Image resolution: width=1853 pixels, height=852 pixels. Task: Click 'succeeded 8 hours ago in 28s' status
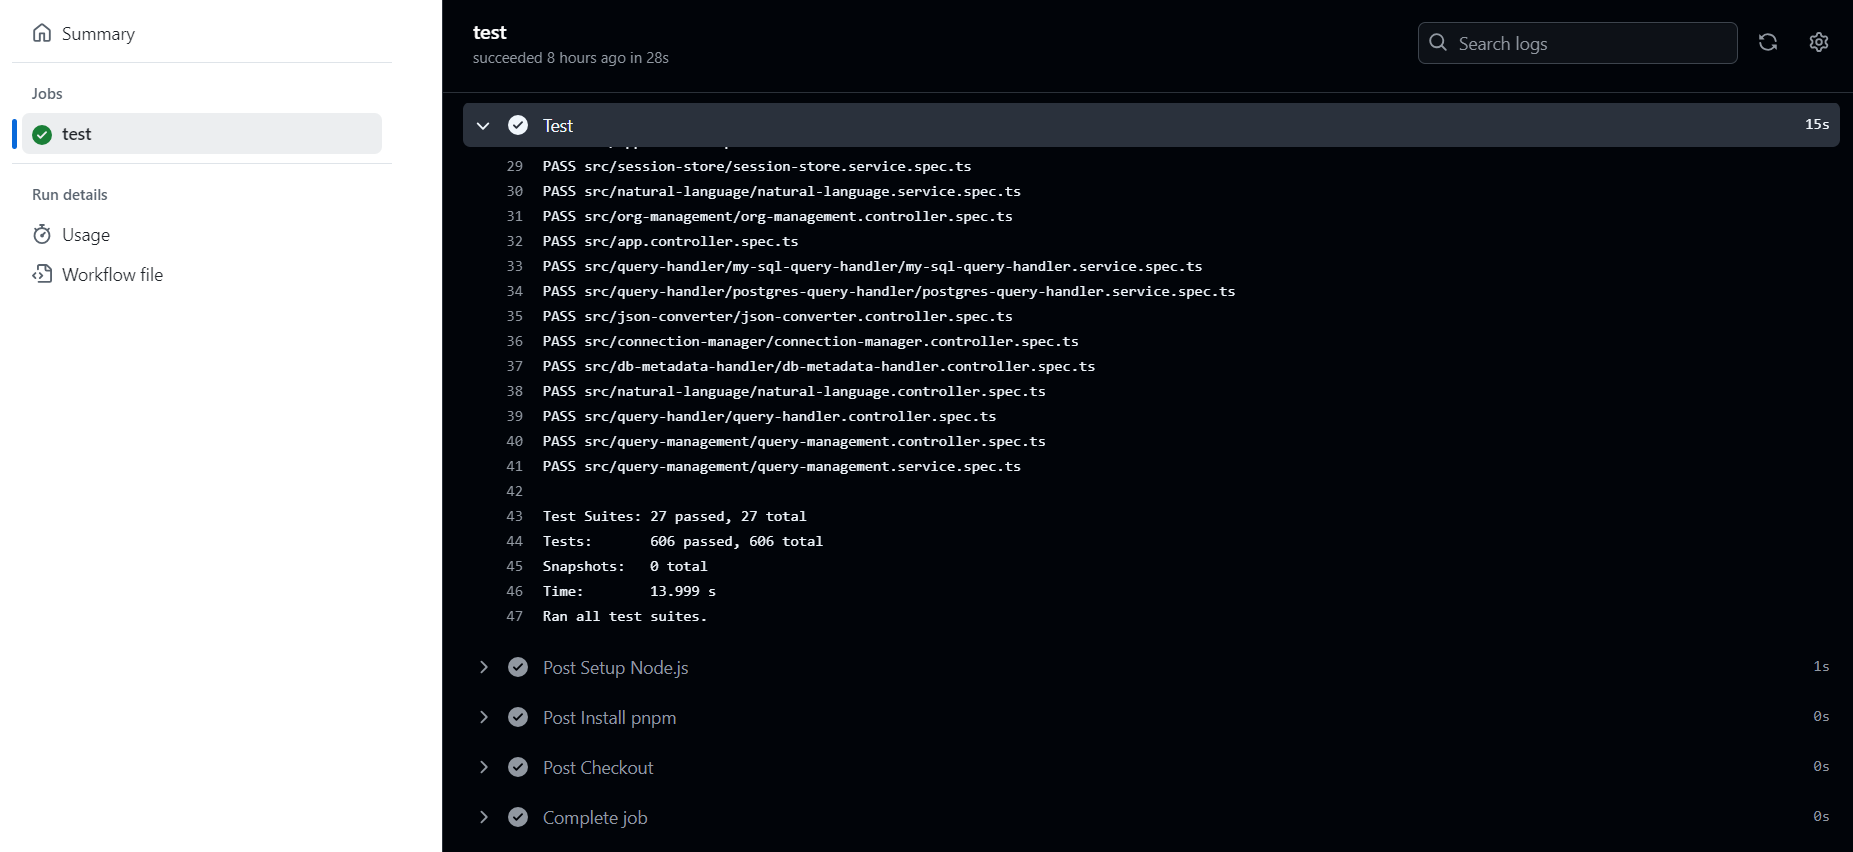click(571, 58)
